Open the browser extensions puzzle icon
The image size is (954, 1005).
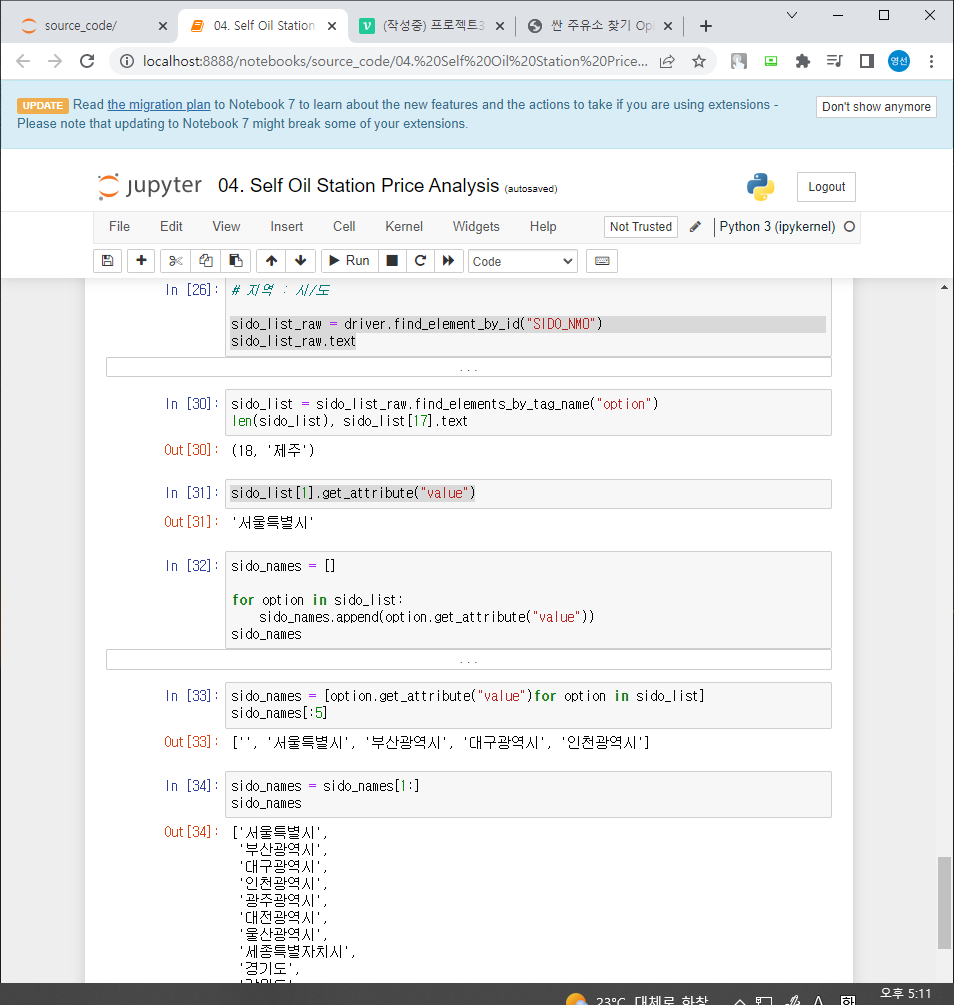[803, 61]
